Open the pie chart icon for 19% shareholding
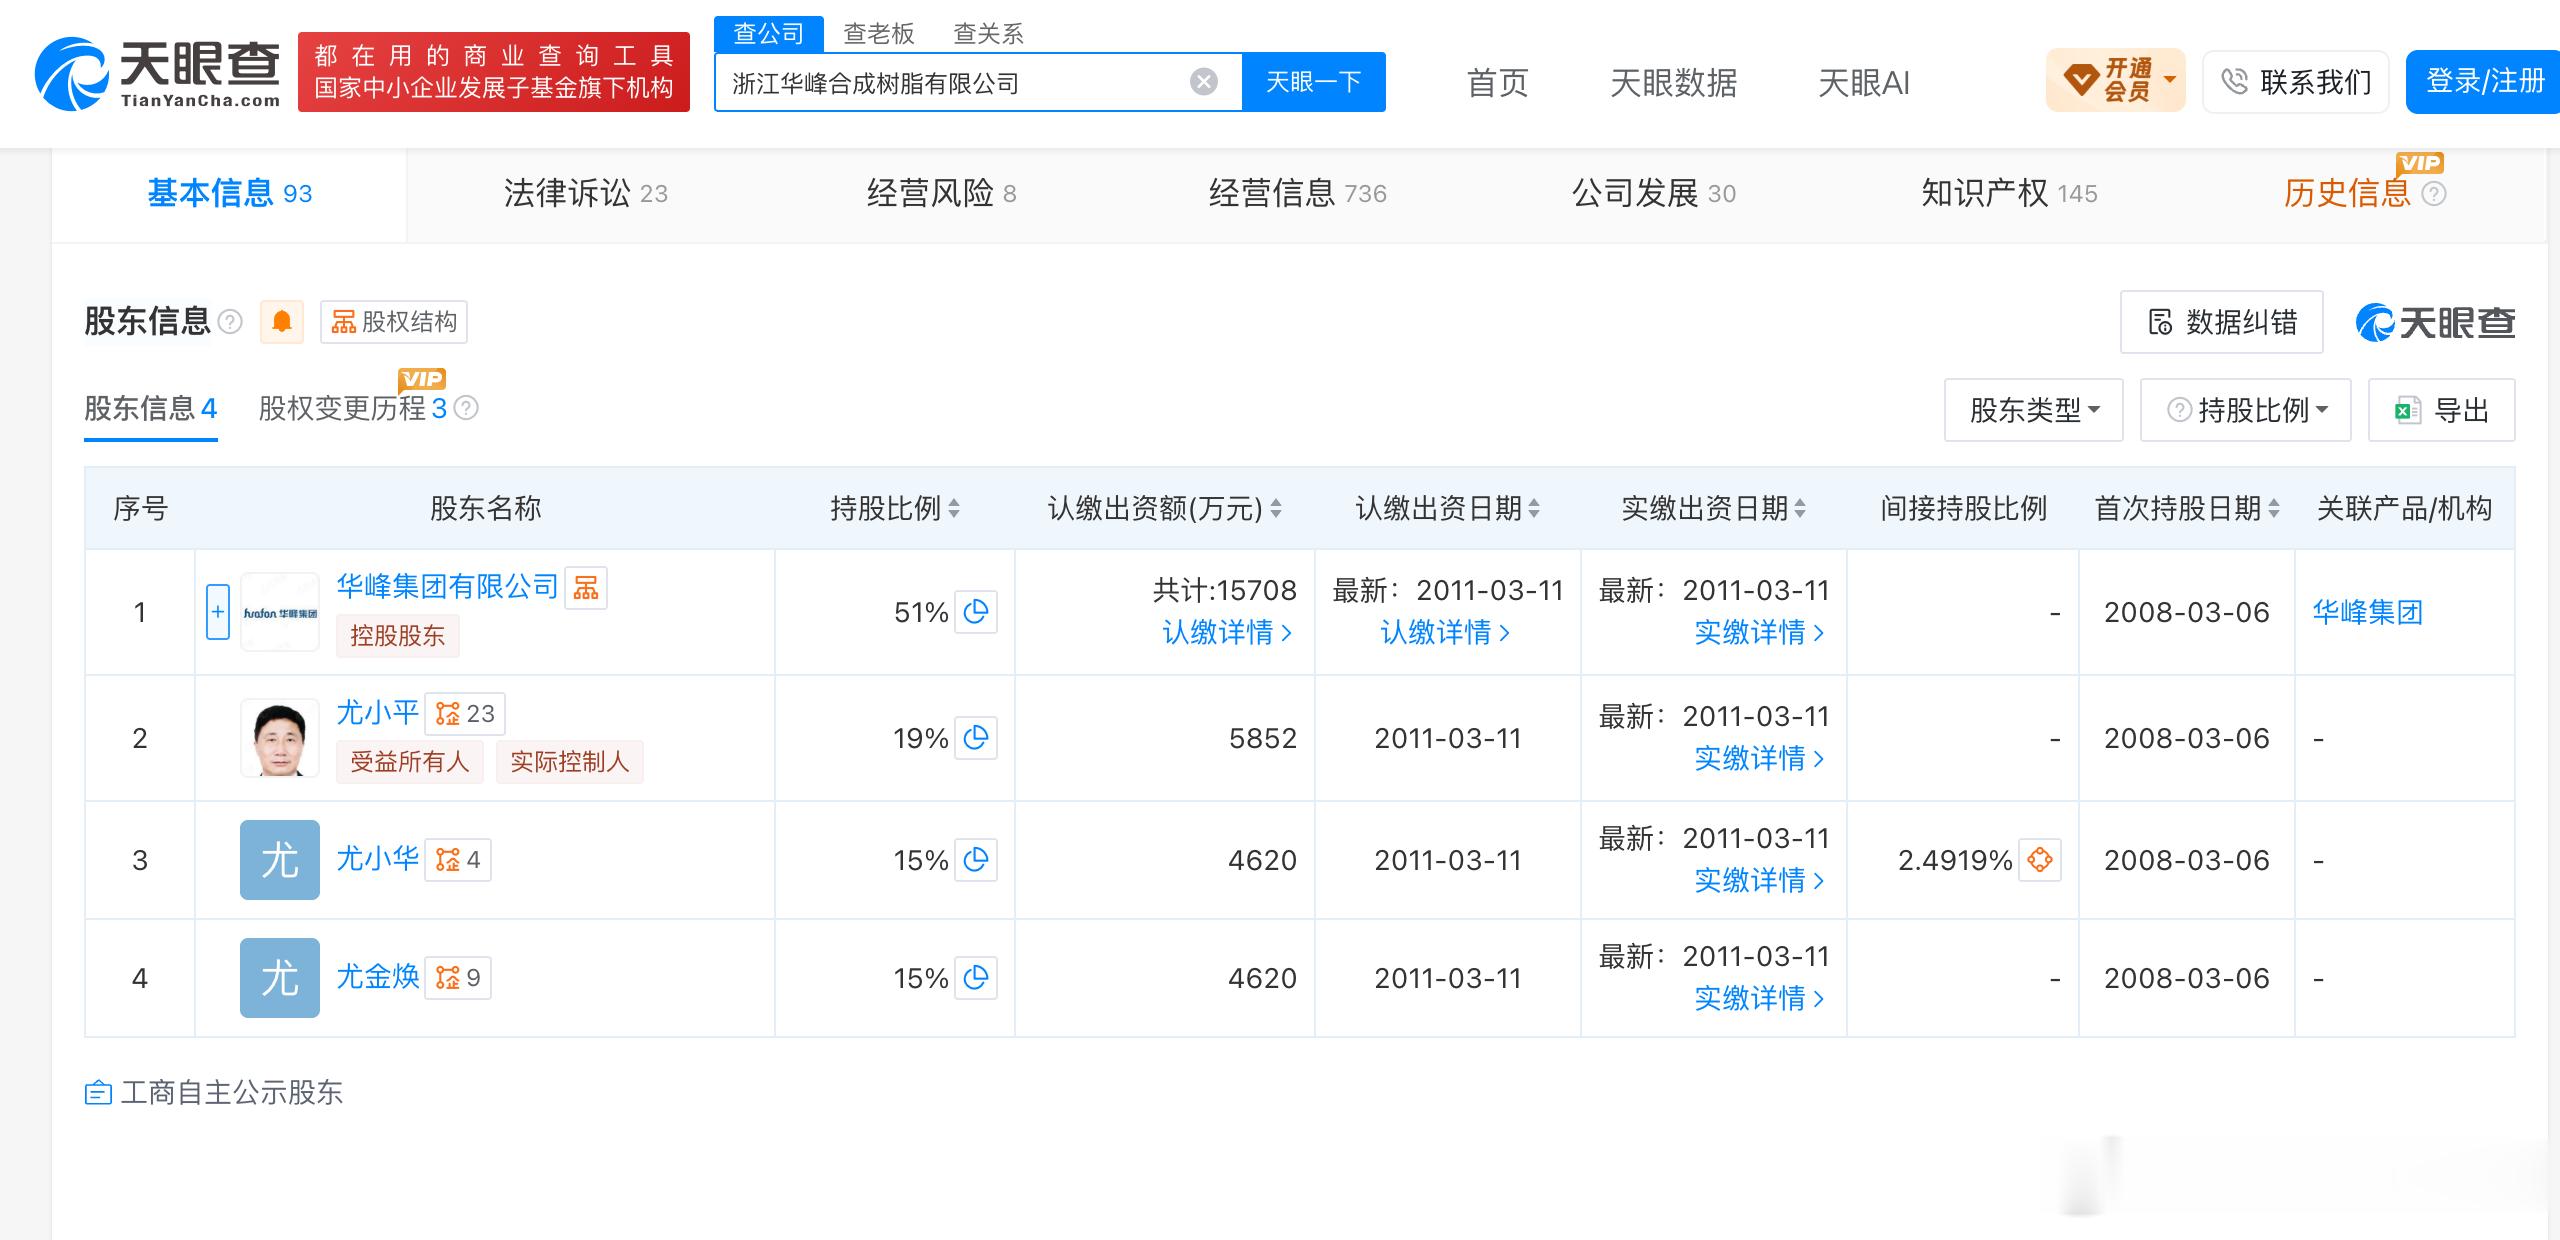Viewport: 2560px width, 1240px height. pyautogui.click(x=976, y=738)
